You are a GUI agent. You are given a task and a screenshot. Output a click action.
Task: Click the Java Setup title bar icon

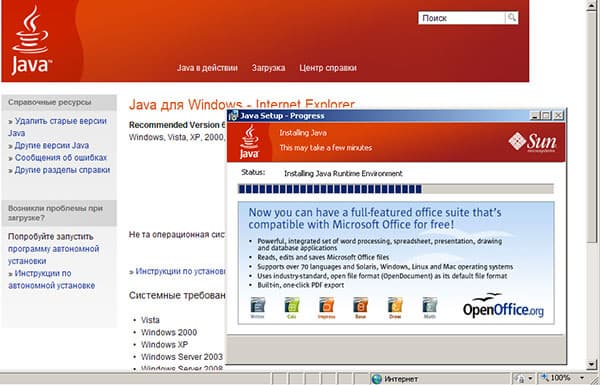(233, 116)
